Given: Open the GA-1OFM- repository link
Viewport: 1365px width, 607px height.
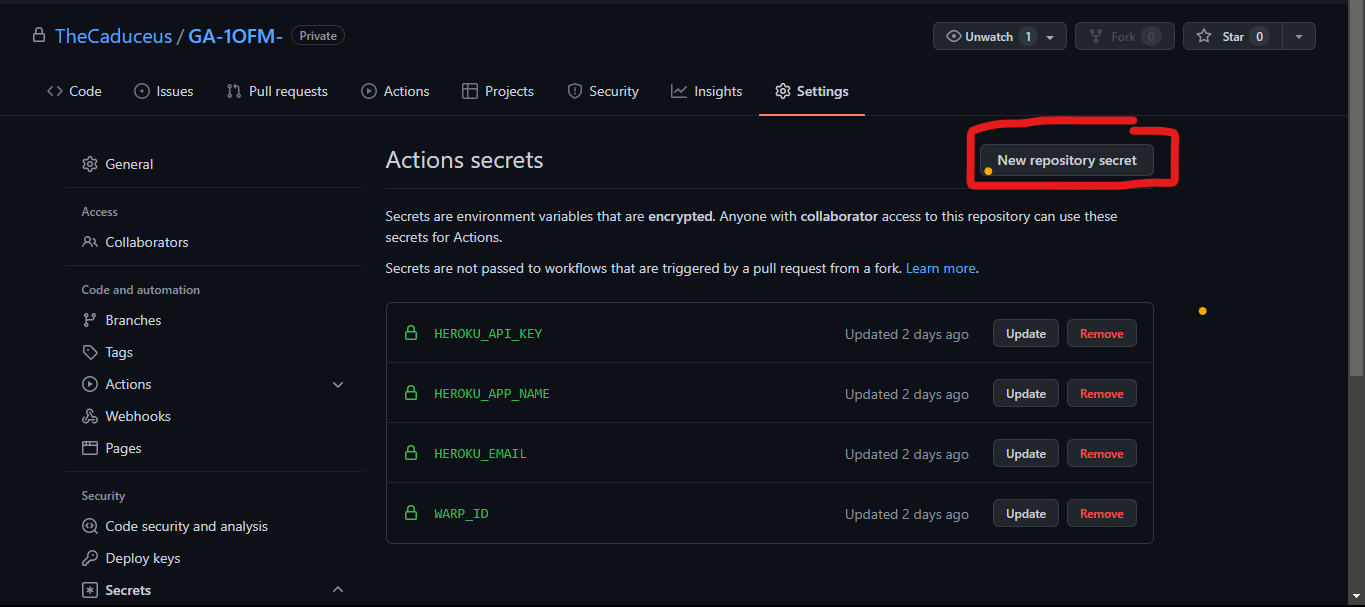Looking at the screenshot, I should tap(235, 36).
